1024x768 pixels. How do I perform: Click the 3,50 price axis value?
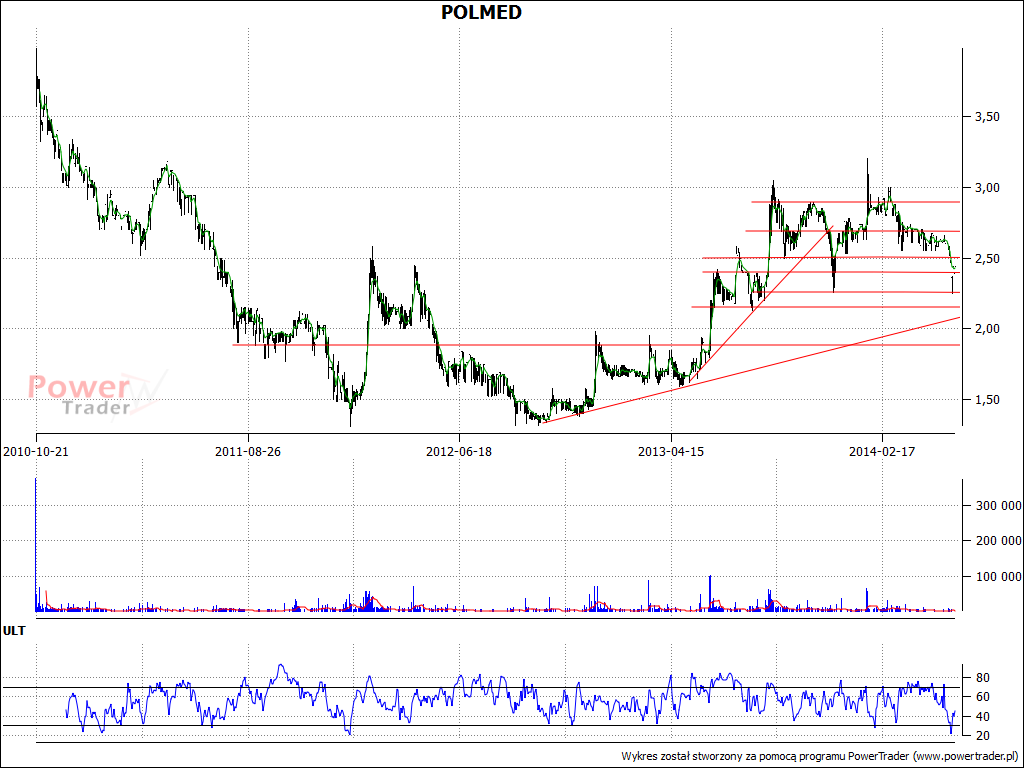point(987,117)
